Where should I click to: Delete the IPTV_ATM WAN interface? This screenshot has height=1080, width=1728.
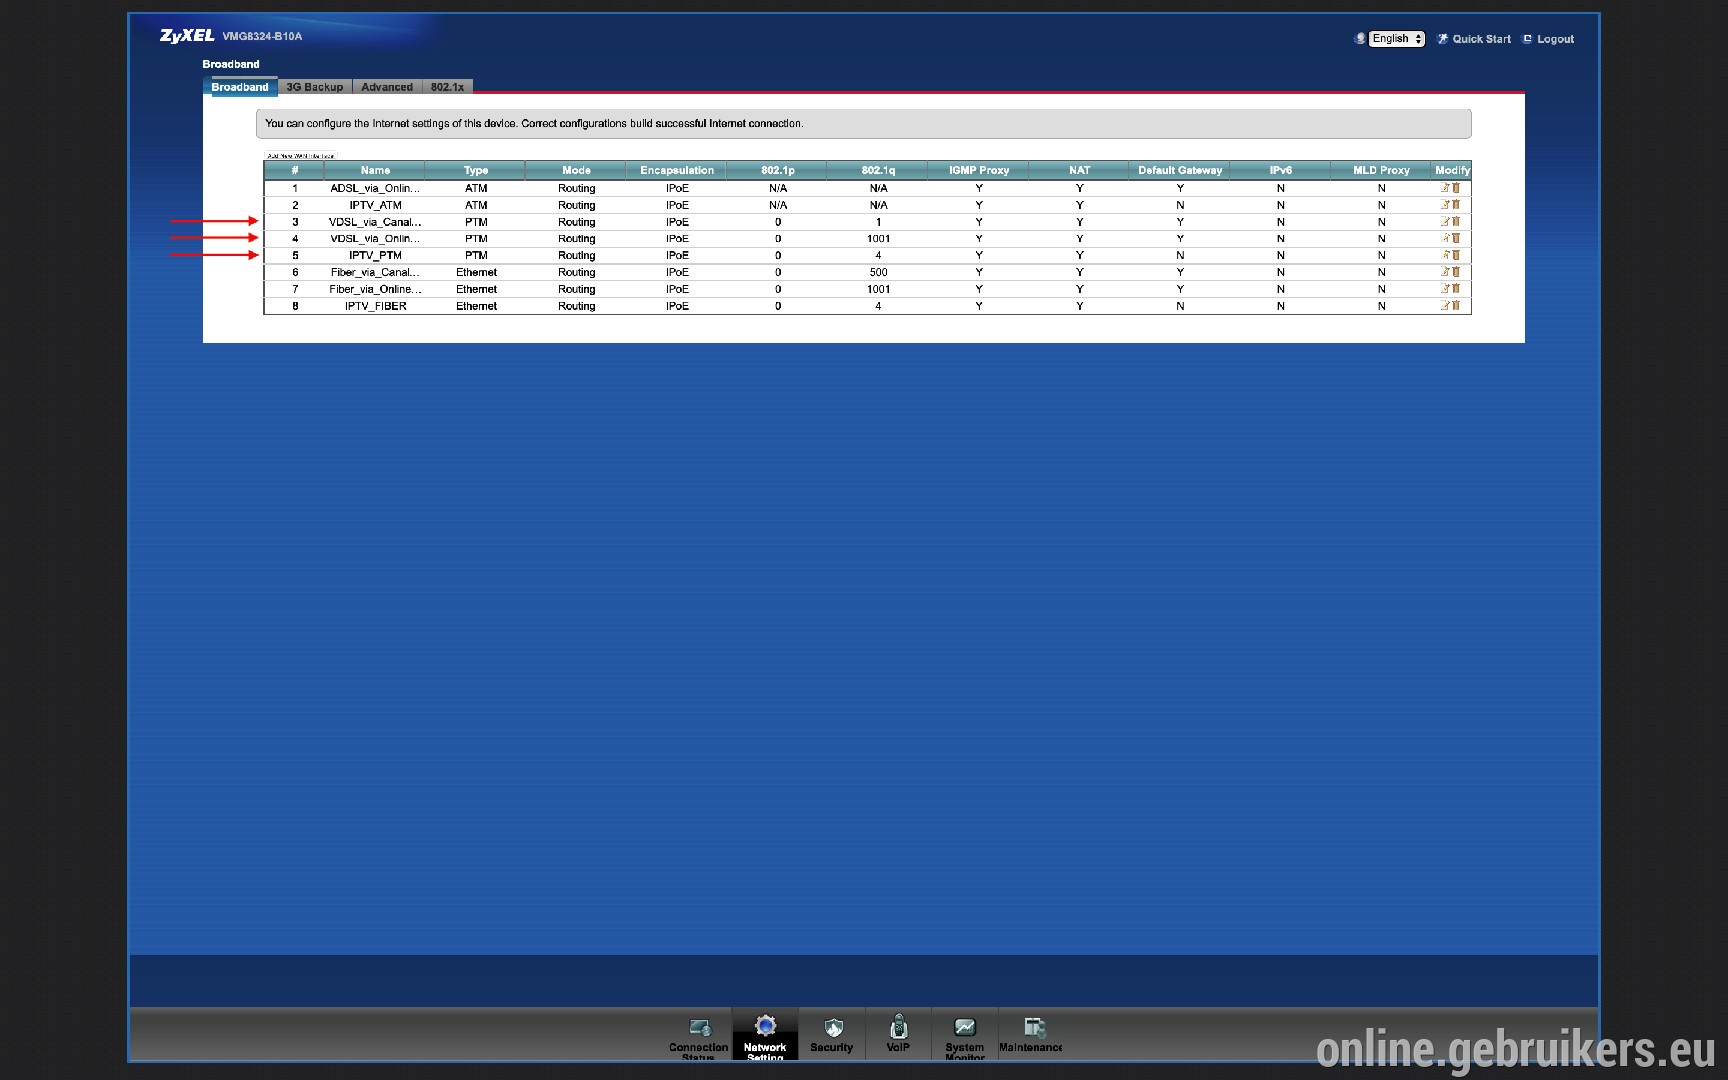tap(1456, 205)
